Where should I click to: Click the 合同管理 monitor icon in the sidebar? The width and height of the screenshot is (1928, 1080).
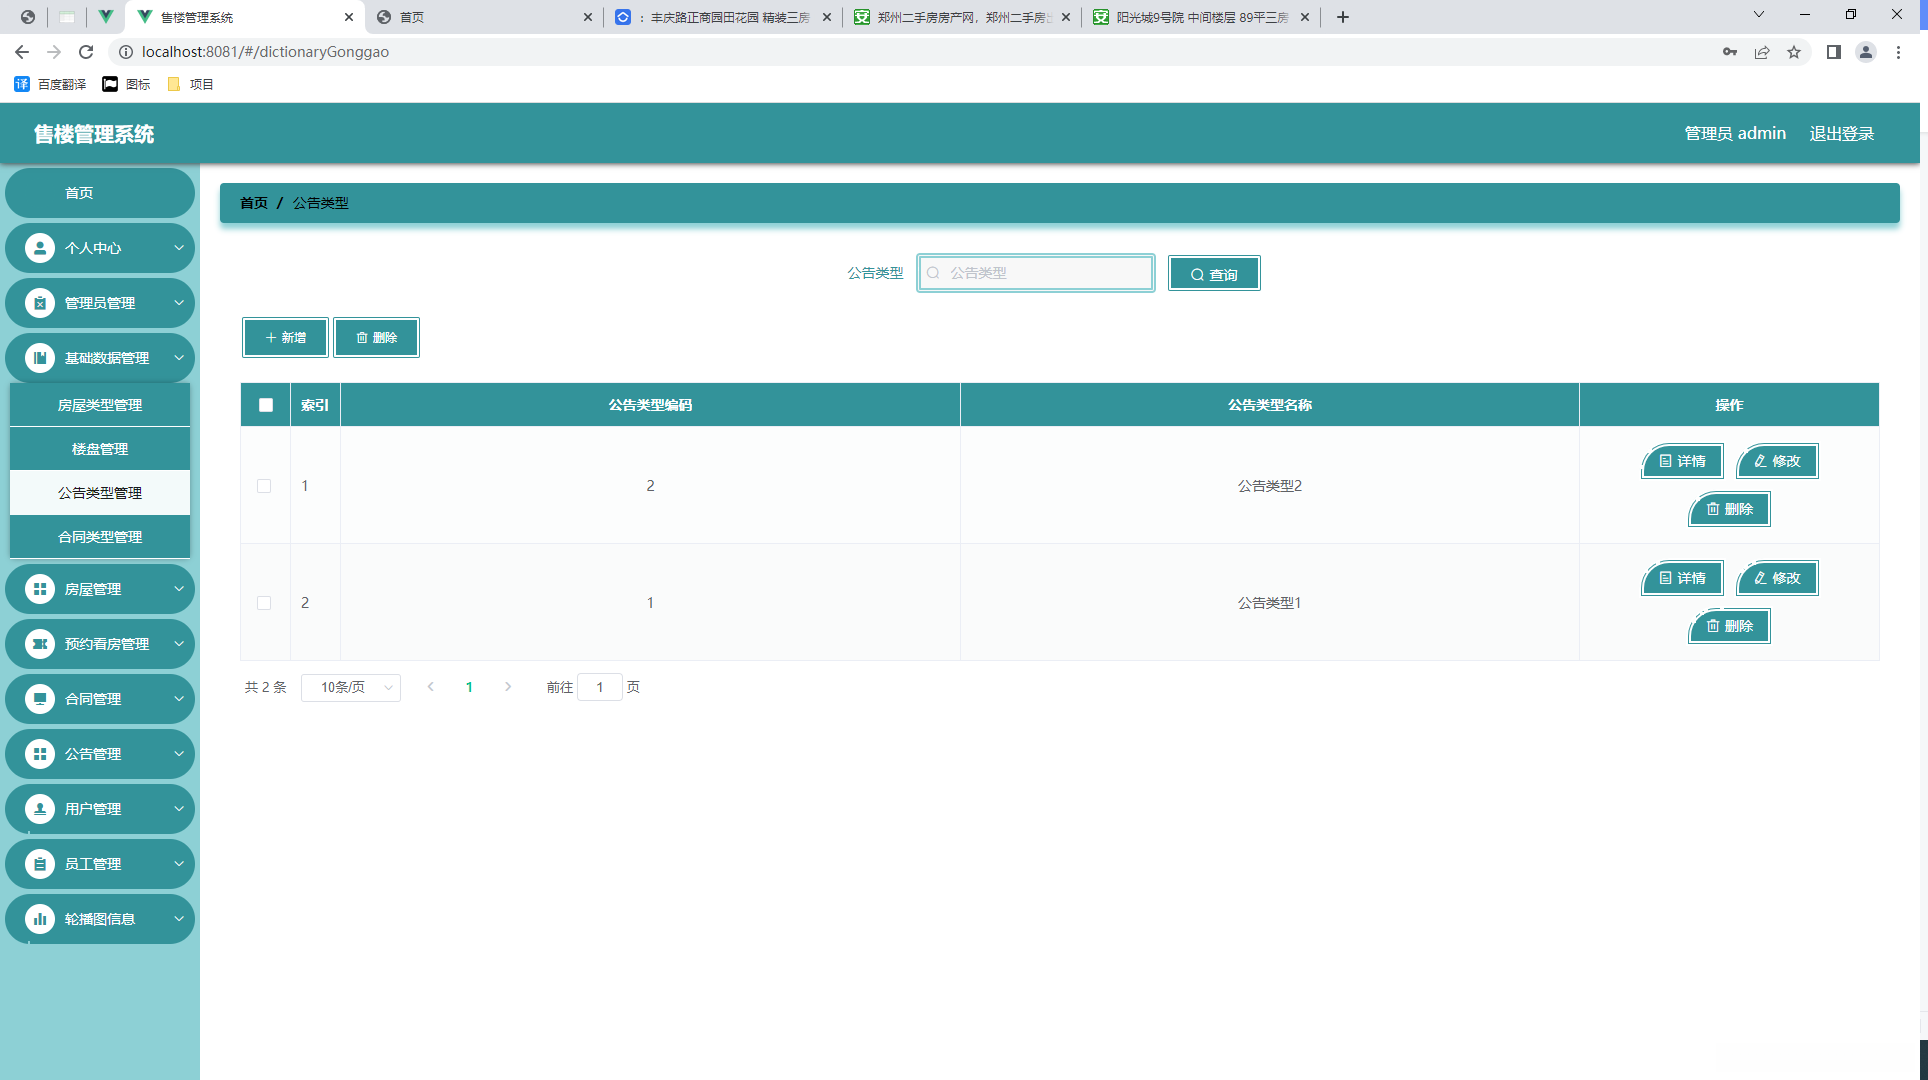pos(40,699)
